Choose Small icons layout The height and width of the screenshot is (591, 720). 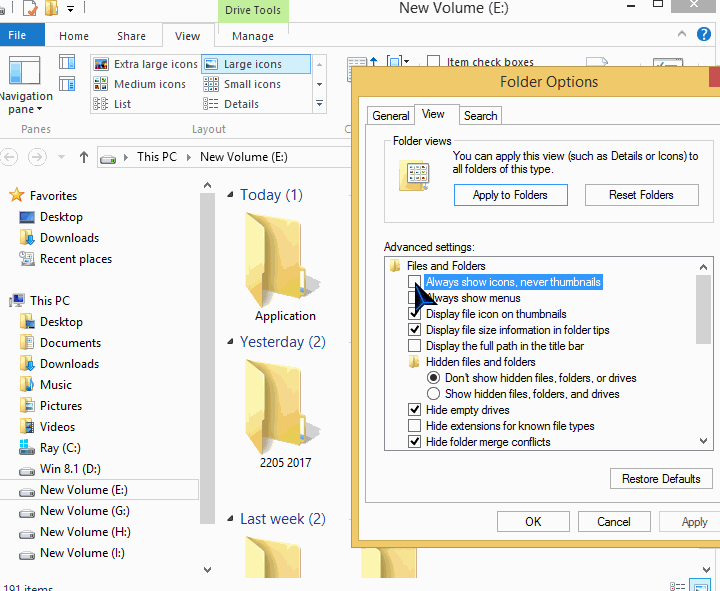242,84
